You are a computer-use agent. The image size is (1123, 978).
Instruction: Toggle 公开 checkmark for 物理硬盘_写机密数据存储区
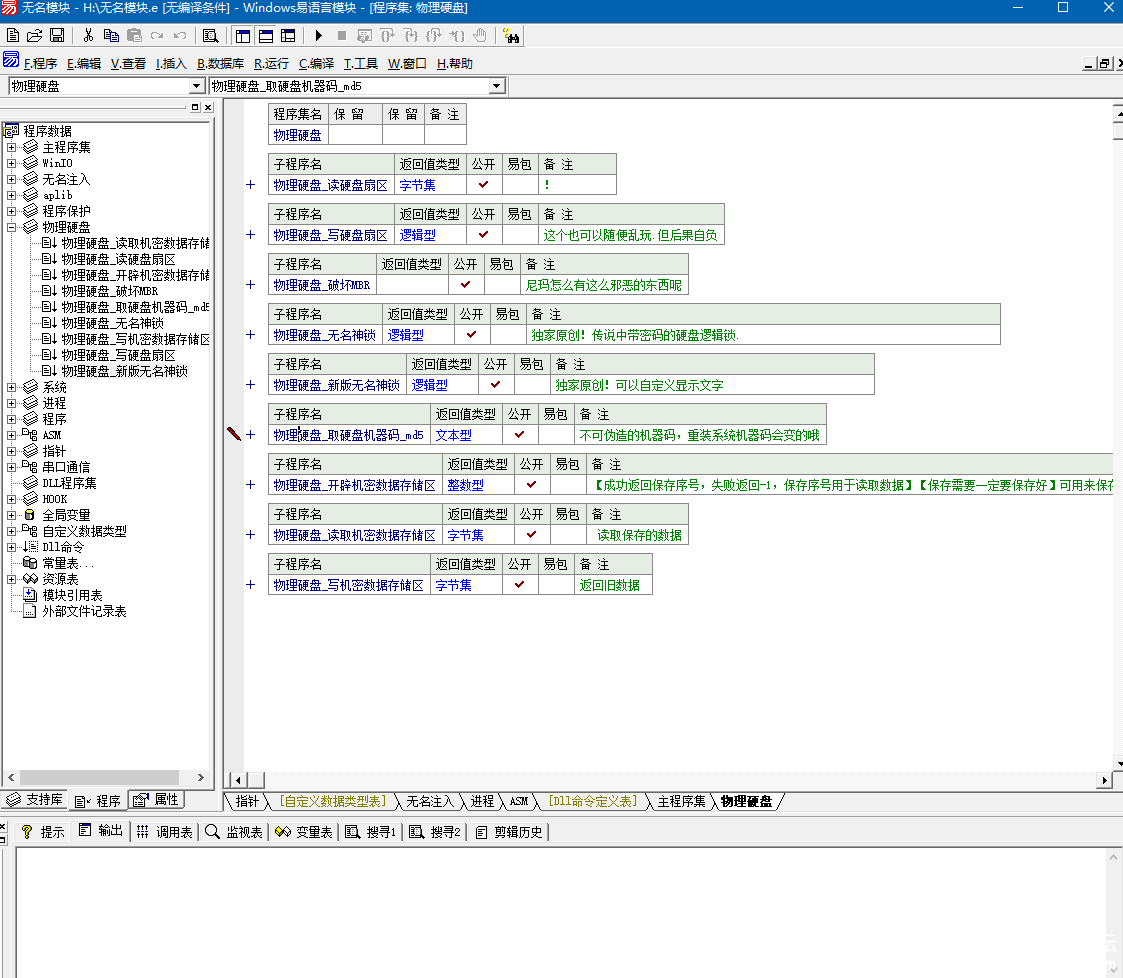coord(520,585)
